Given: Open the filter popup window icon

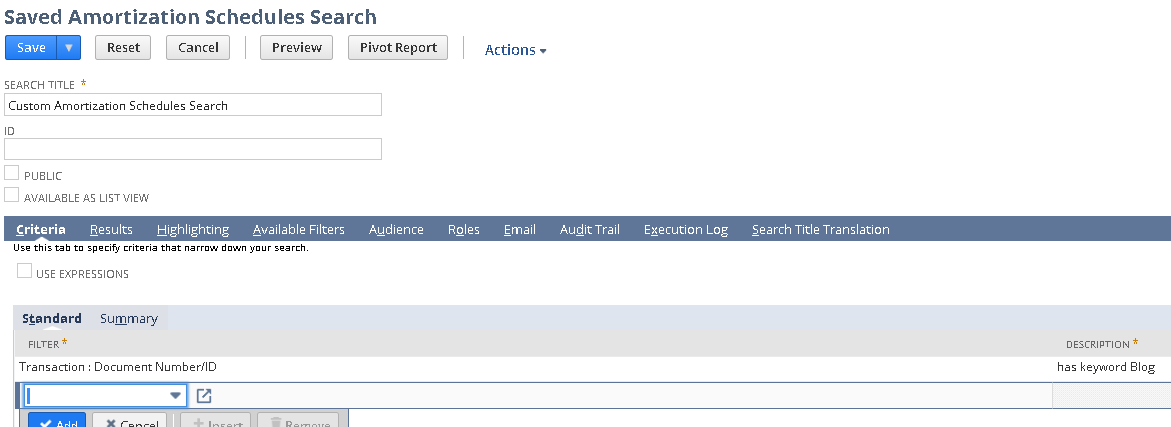Looking at the screenshot, I should tap(204, 396).
